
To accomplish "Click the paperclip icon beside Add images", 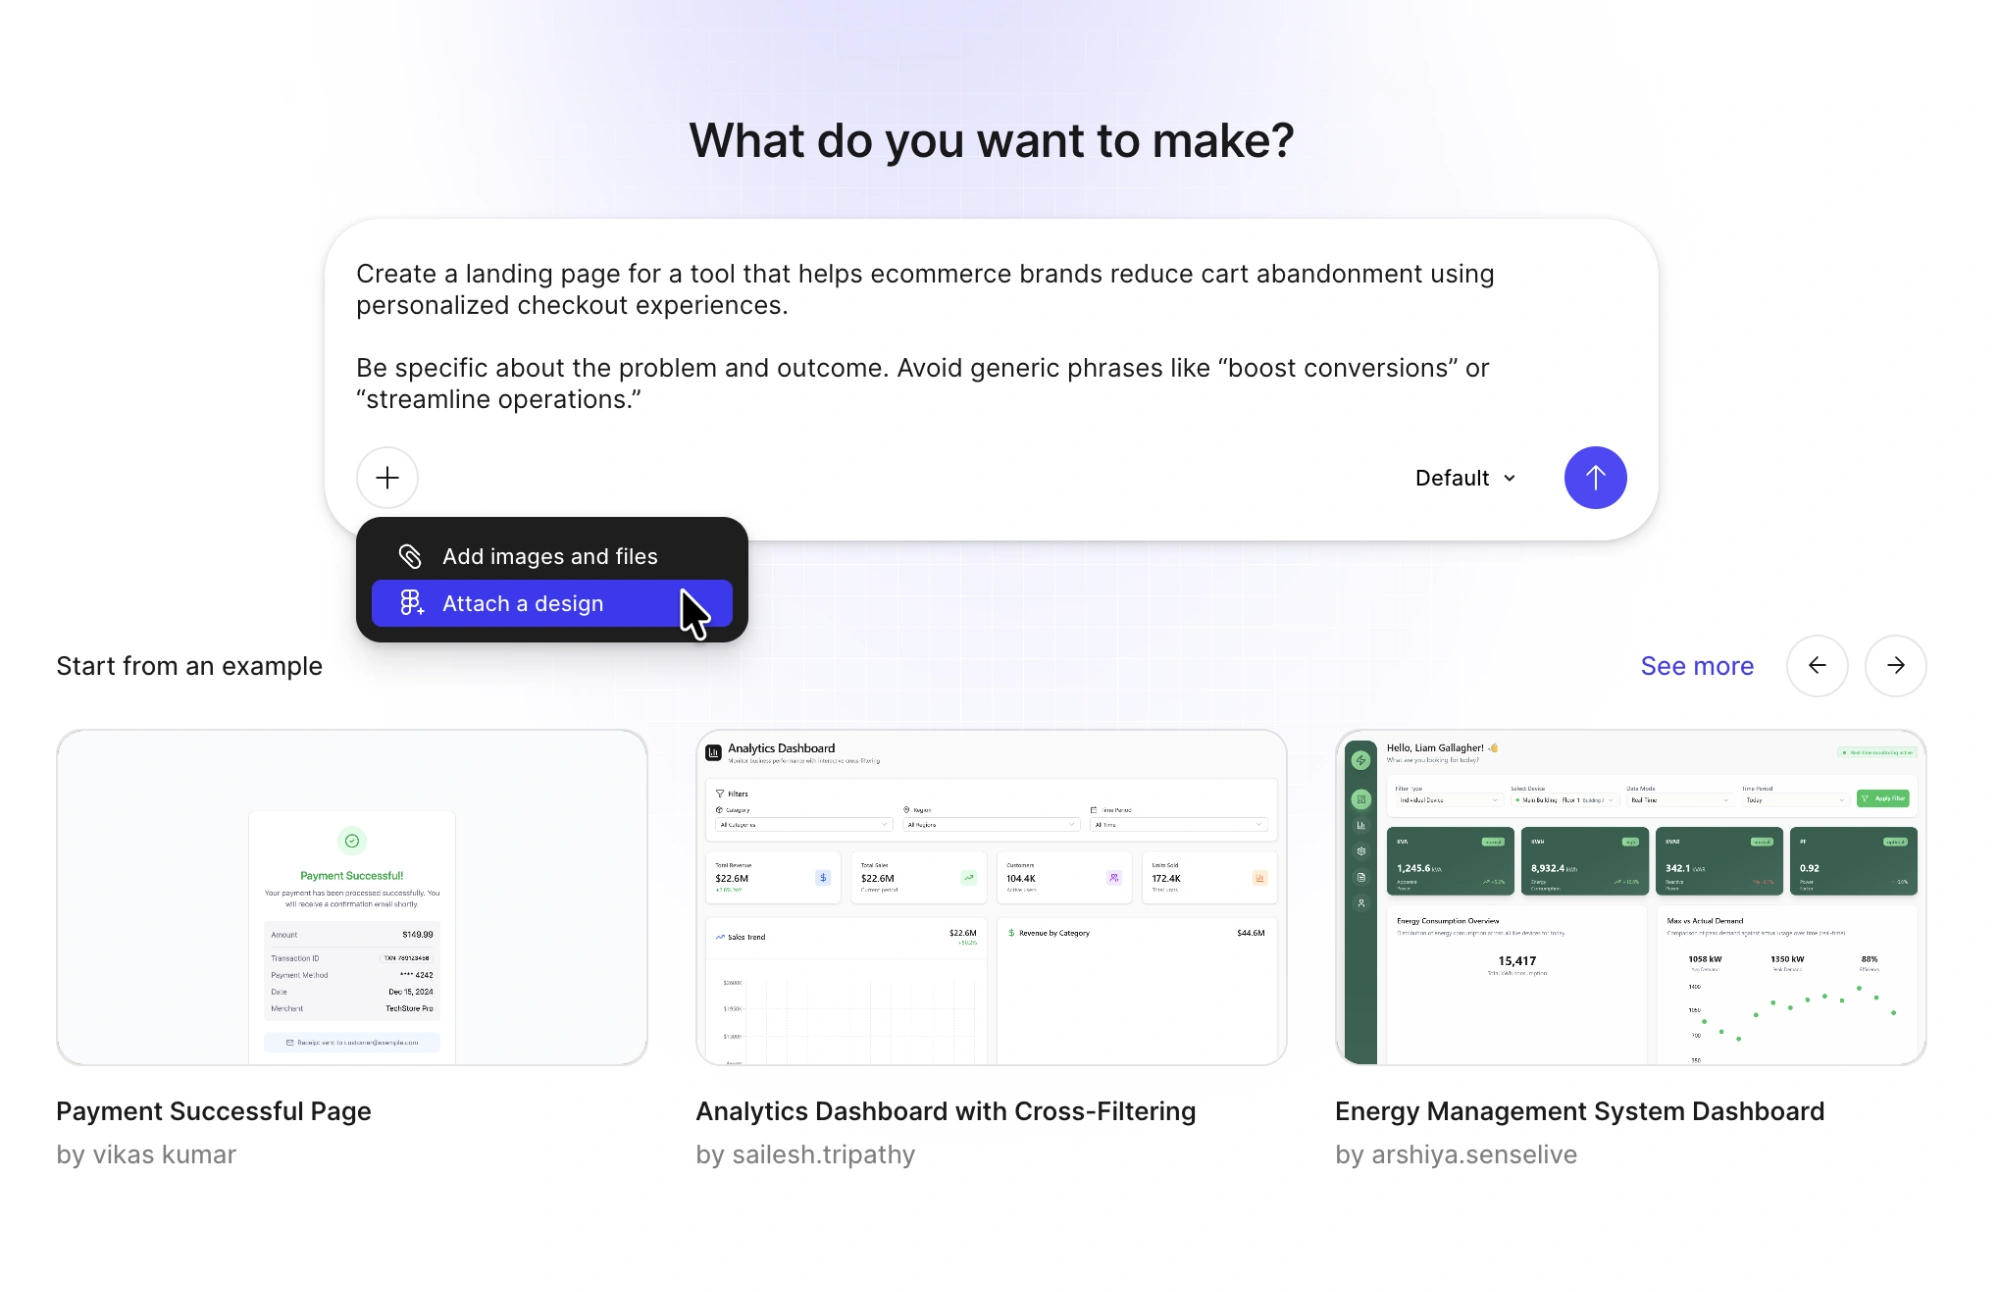I will 410,556.
